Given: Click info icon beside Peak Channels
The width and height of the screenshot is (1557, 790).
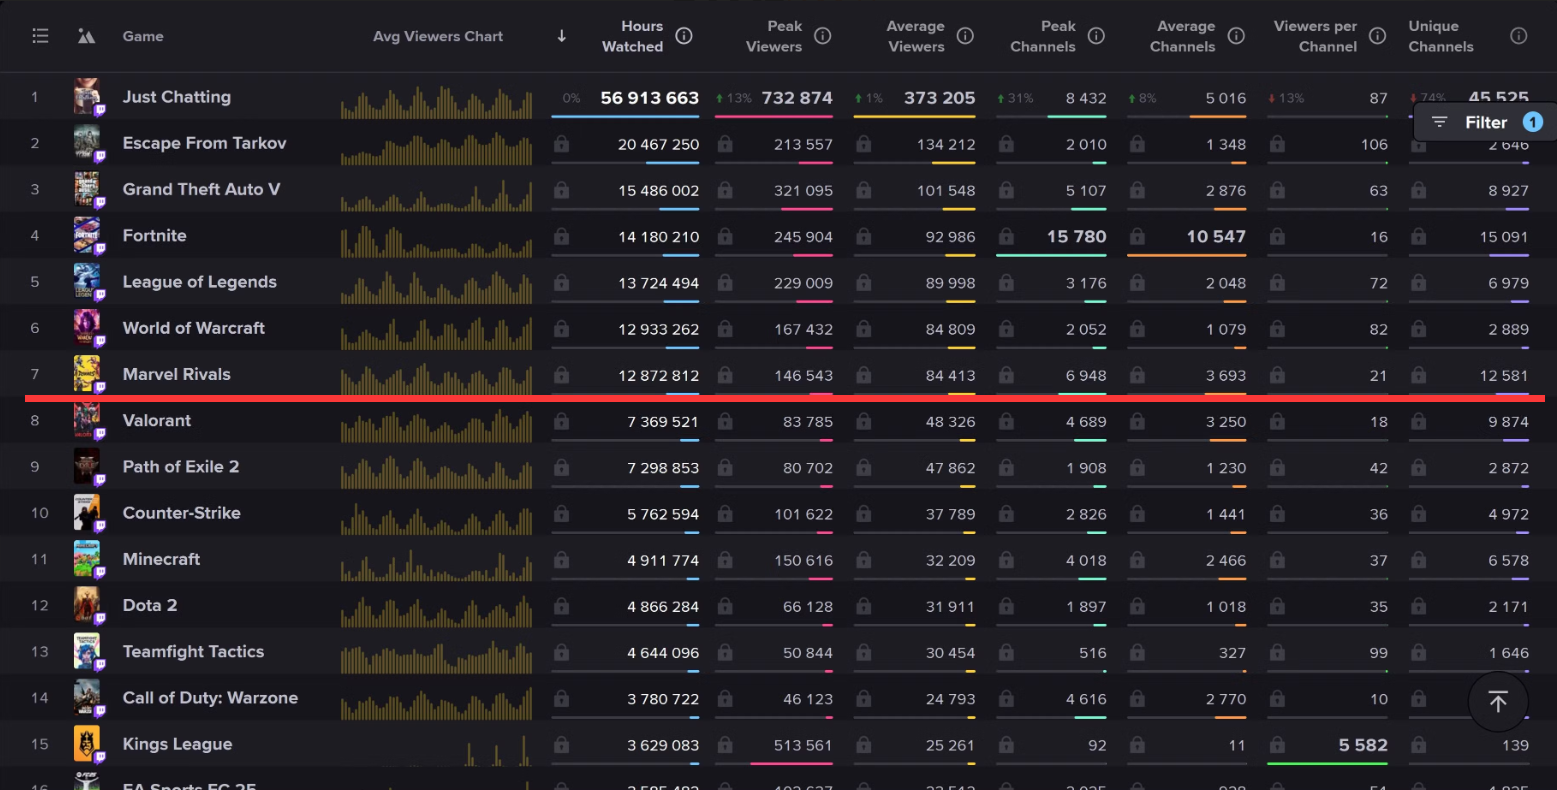Looking at the screenshot, I should tap(1096, 36).
